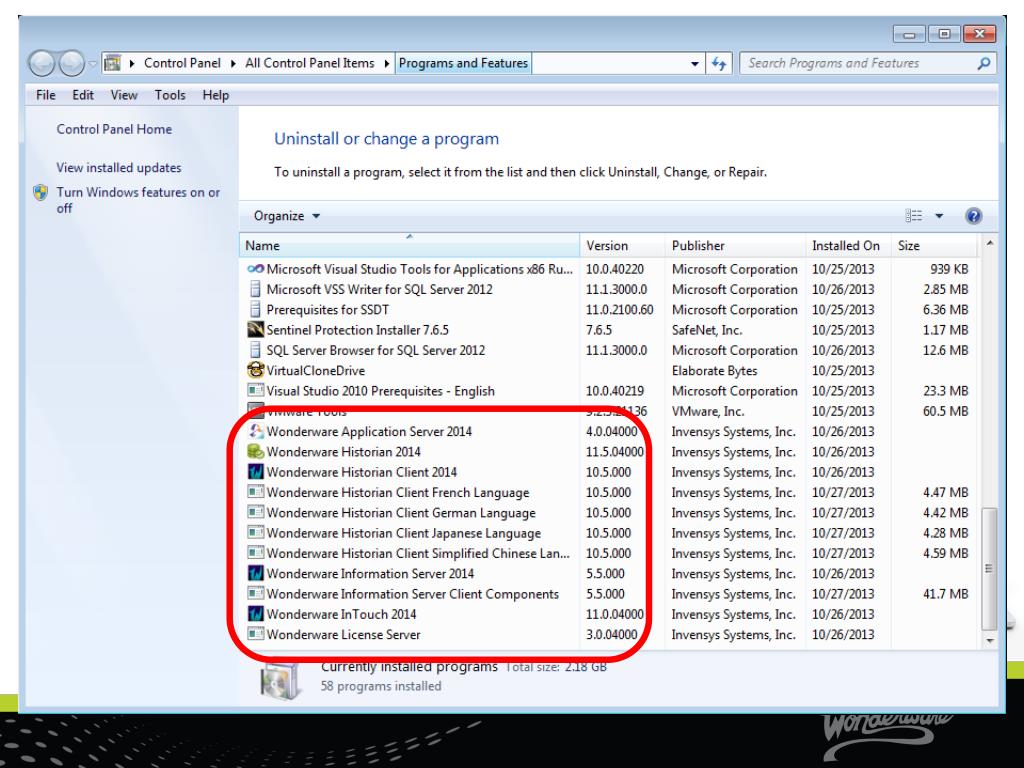Image resolution: width=1024 pixels, height=768 pixels.
Task: Open the address bar history dropdown
Action: point(694,63)
